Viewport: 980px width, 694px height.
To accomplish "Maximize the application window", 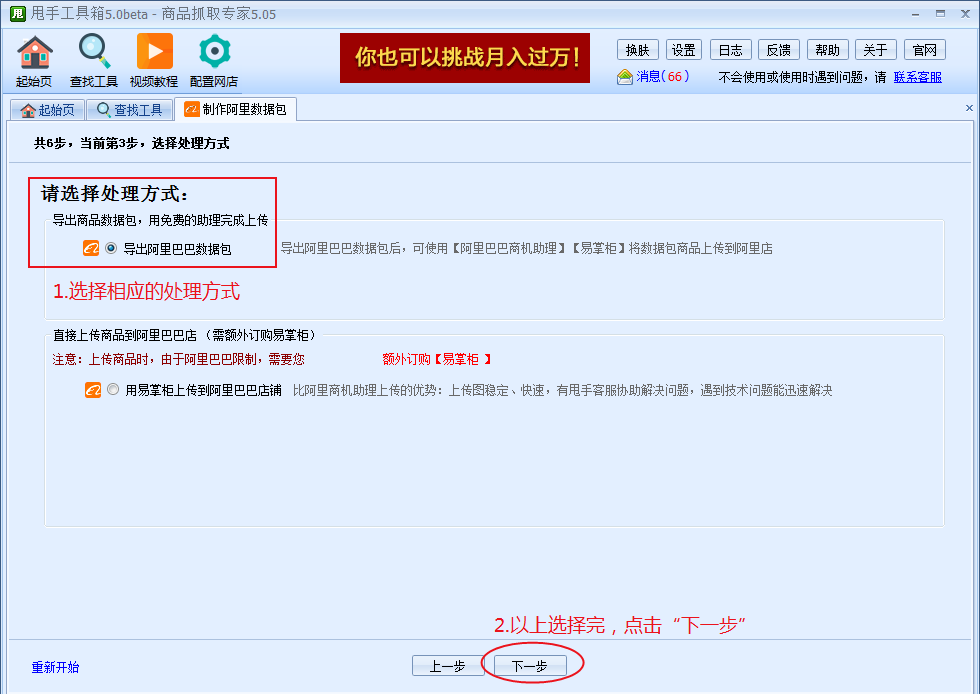I will coord(941,14).
